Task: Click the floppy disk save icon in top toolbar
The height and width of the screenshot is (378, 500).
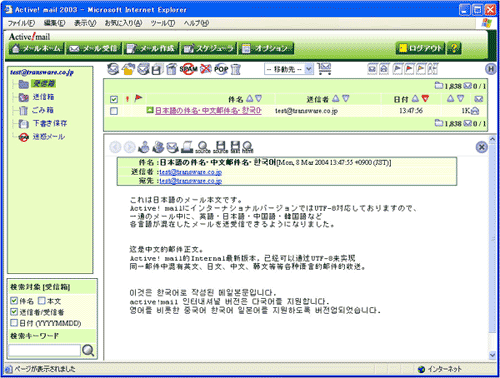Action: 157,69
